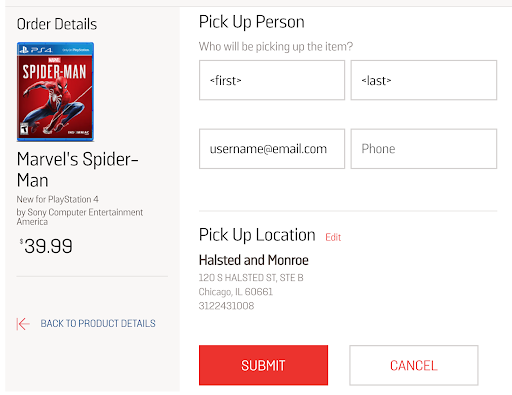Click the Pick Up Person heading

tap(252, 22)
